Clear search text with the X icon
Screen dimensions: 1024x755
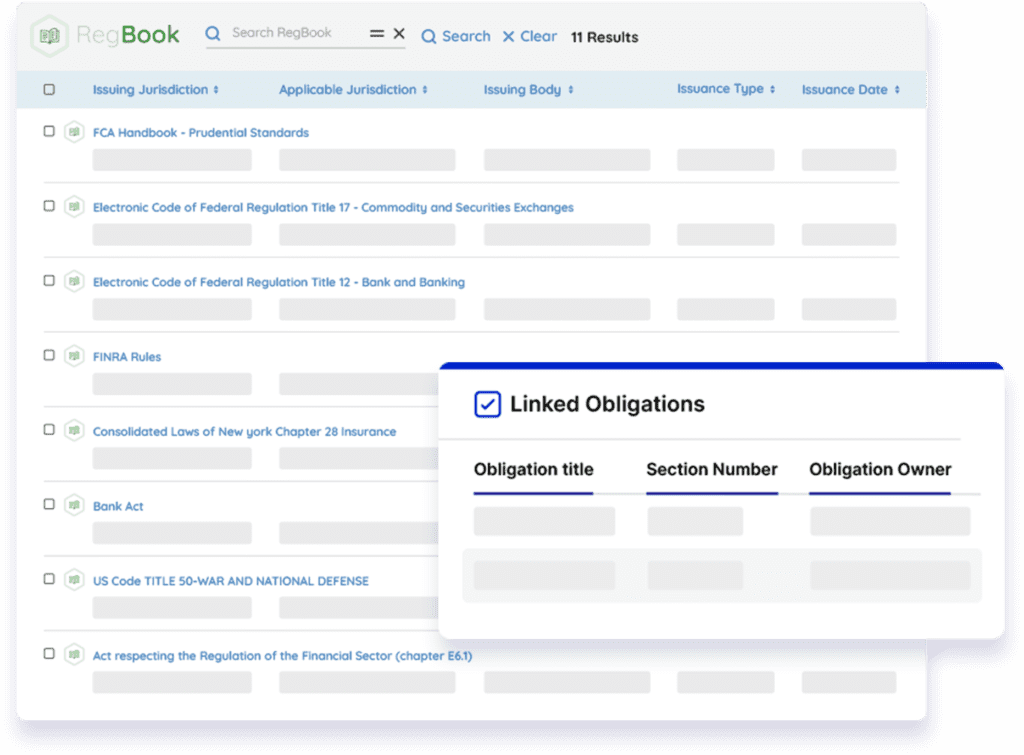[399, 33]
